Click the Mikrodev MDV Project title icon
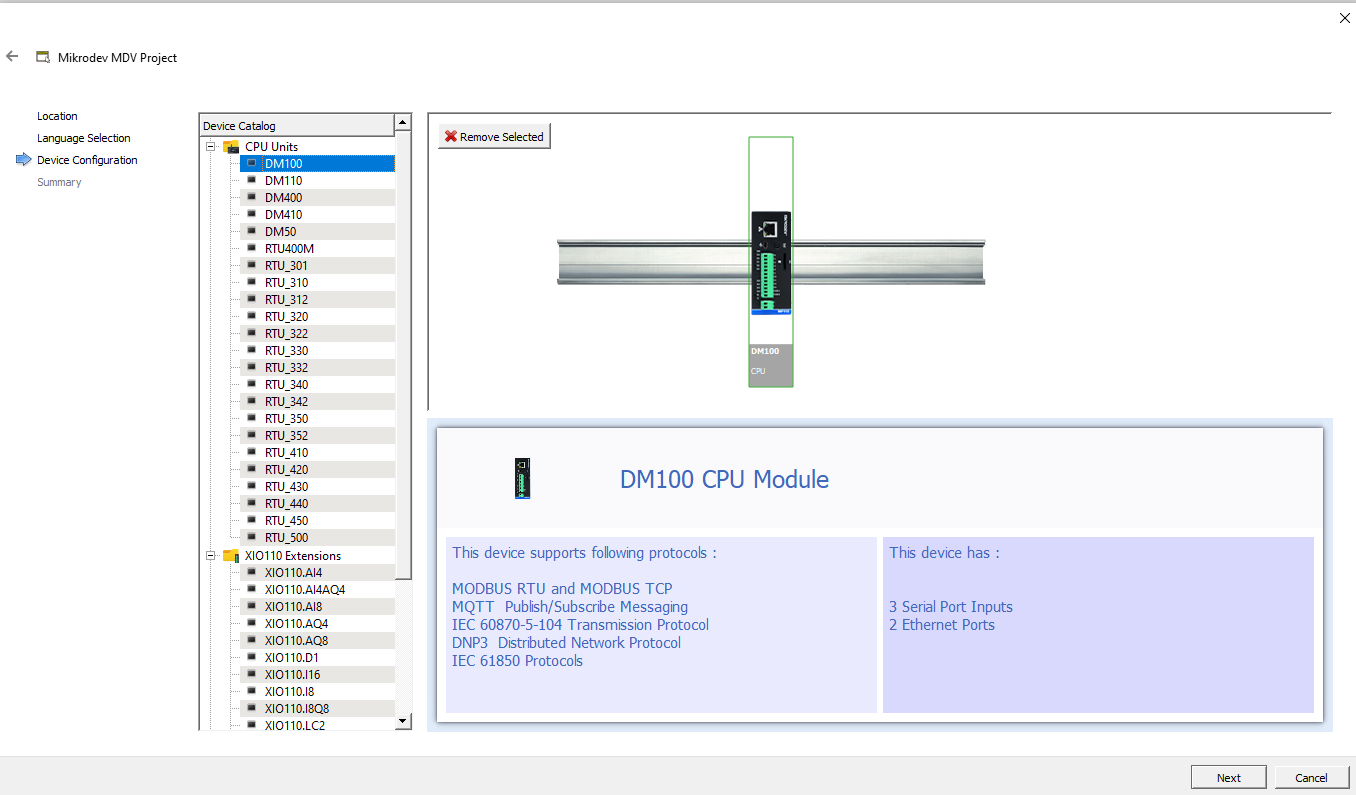Screen dimensions: 1356x795 (43, 58)
